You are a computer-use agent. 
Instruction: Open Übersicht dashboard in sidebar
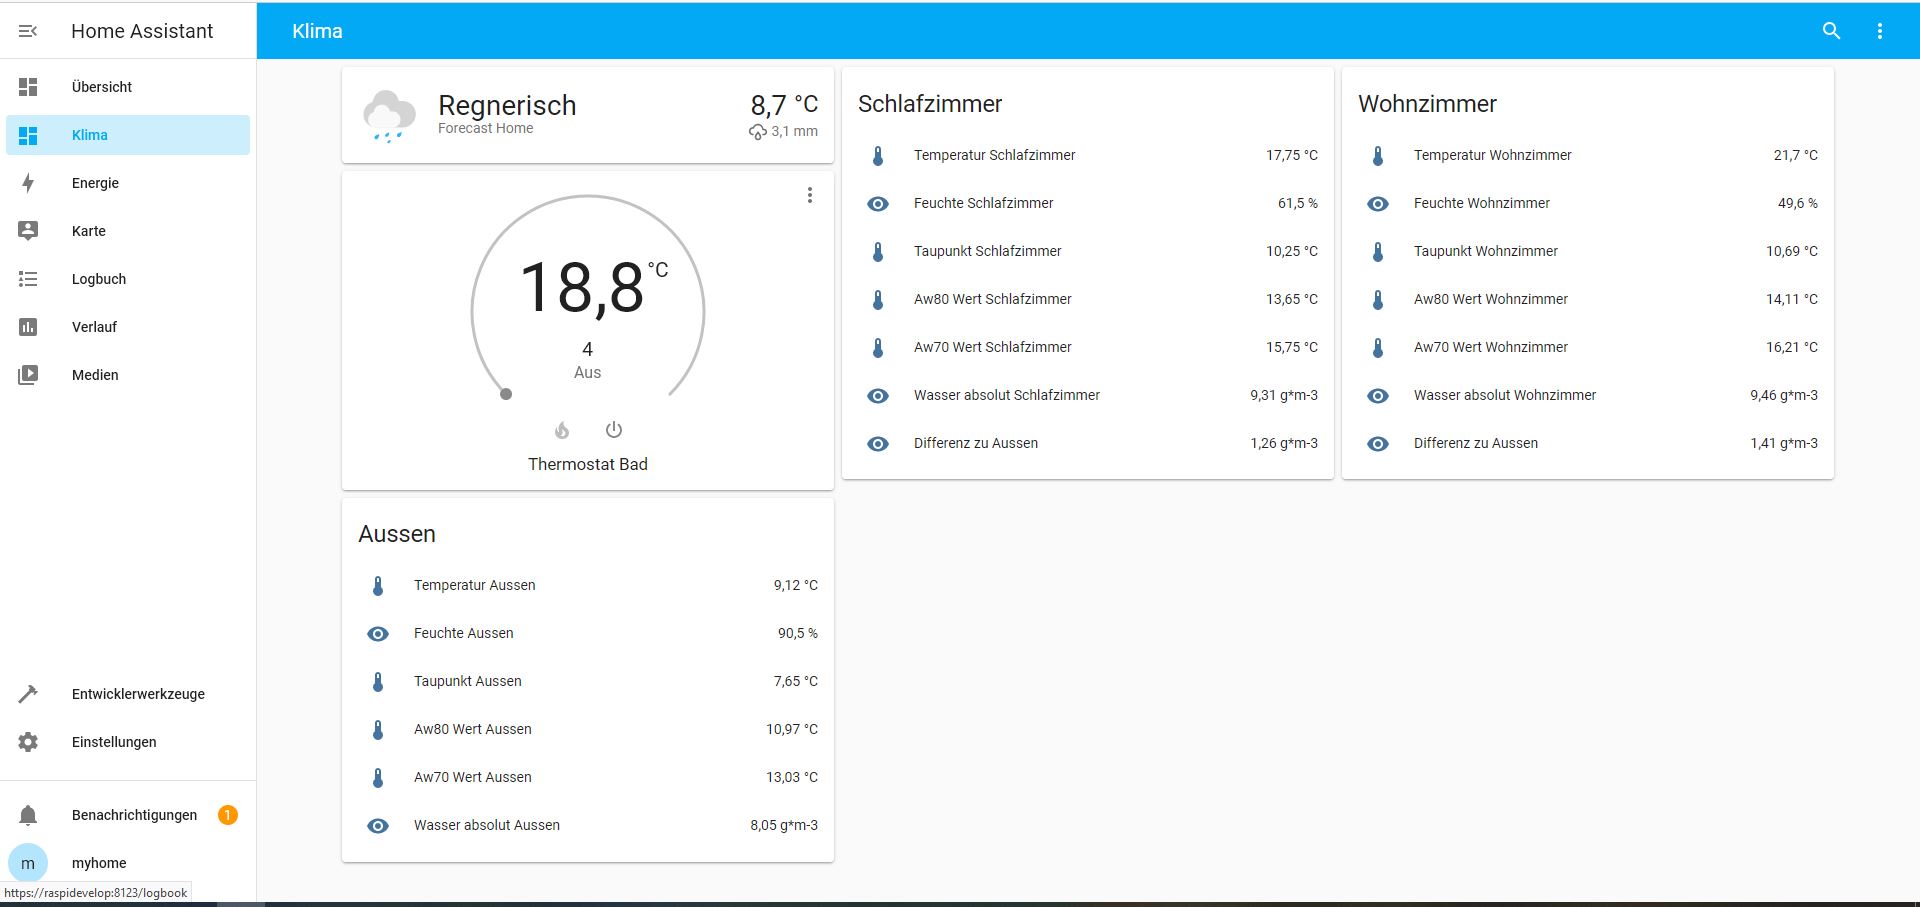pos(128,87)
